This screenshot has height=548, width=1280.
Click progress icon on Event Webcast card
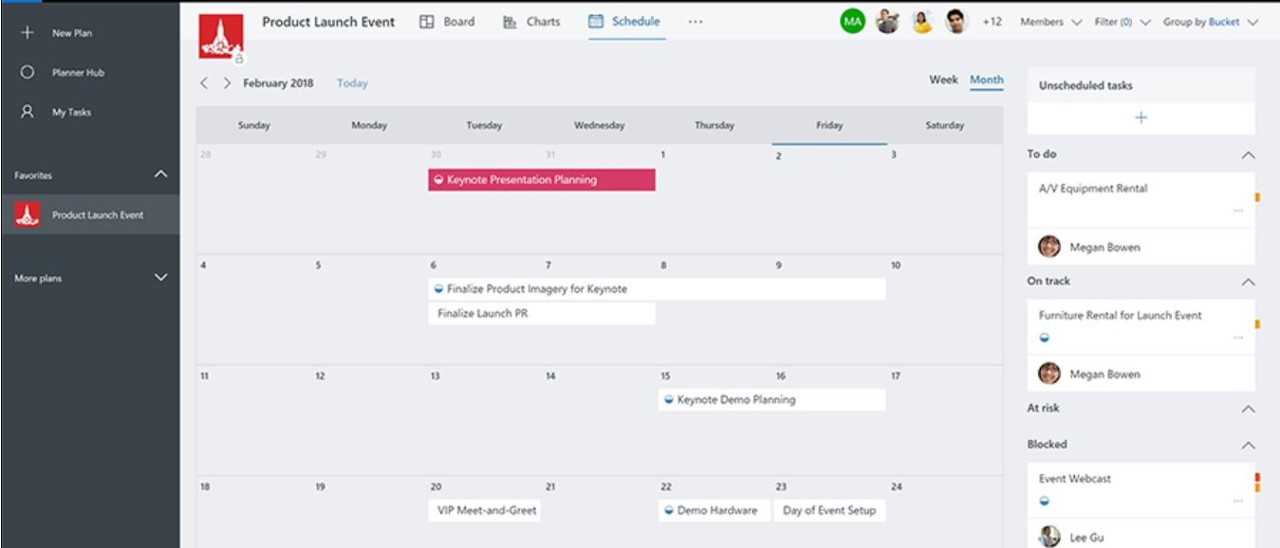coord(1045,501)
